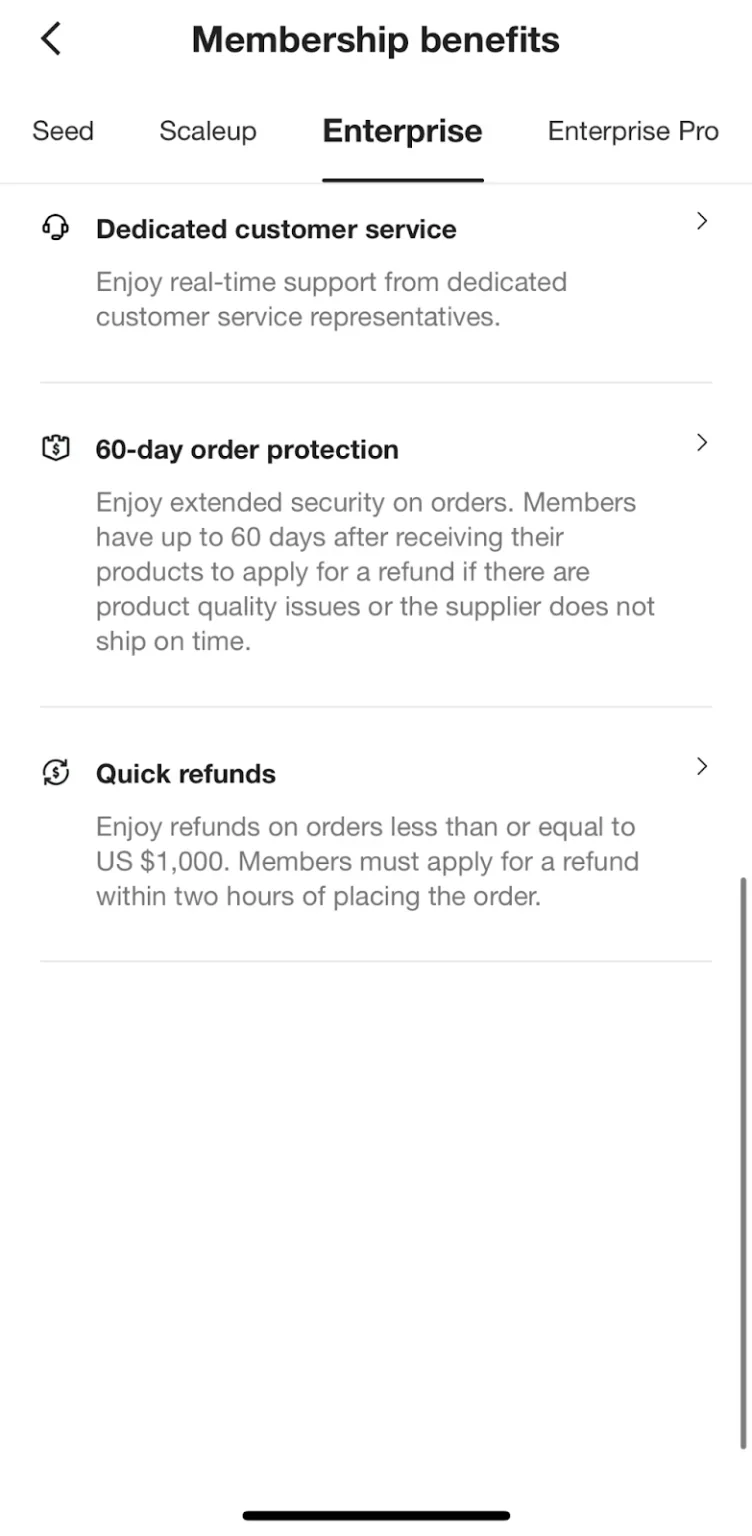Click the Membership benefits page title
The image size is (752, 1536).
tap(376, 40)
